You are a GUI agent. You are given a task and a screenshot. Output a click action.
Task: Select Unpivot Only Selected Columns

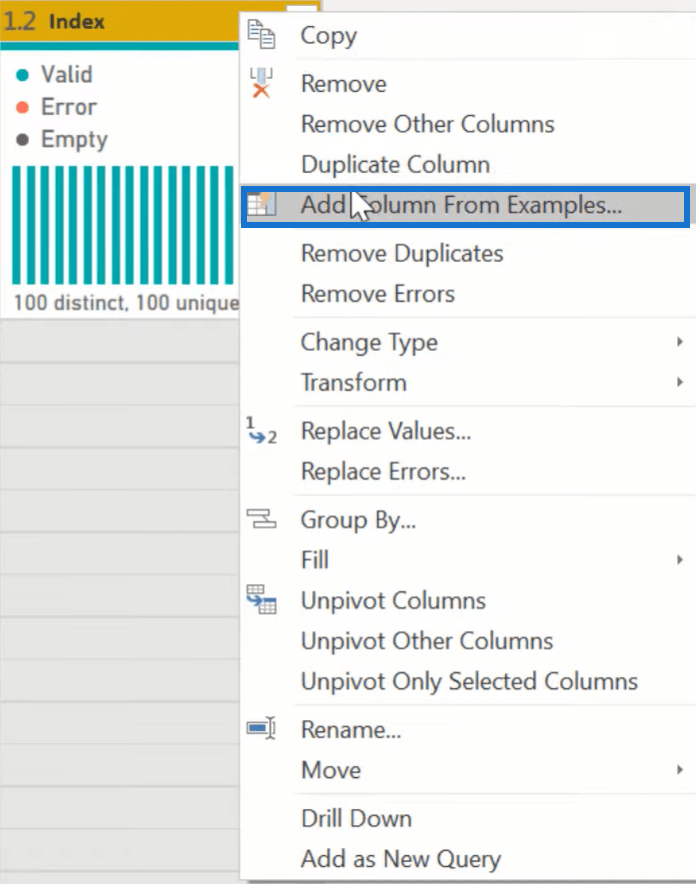pos(469,681)
